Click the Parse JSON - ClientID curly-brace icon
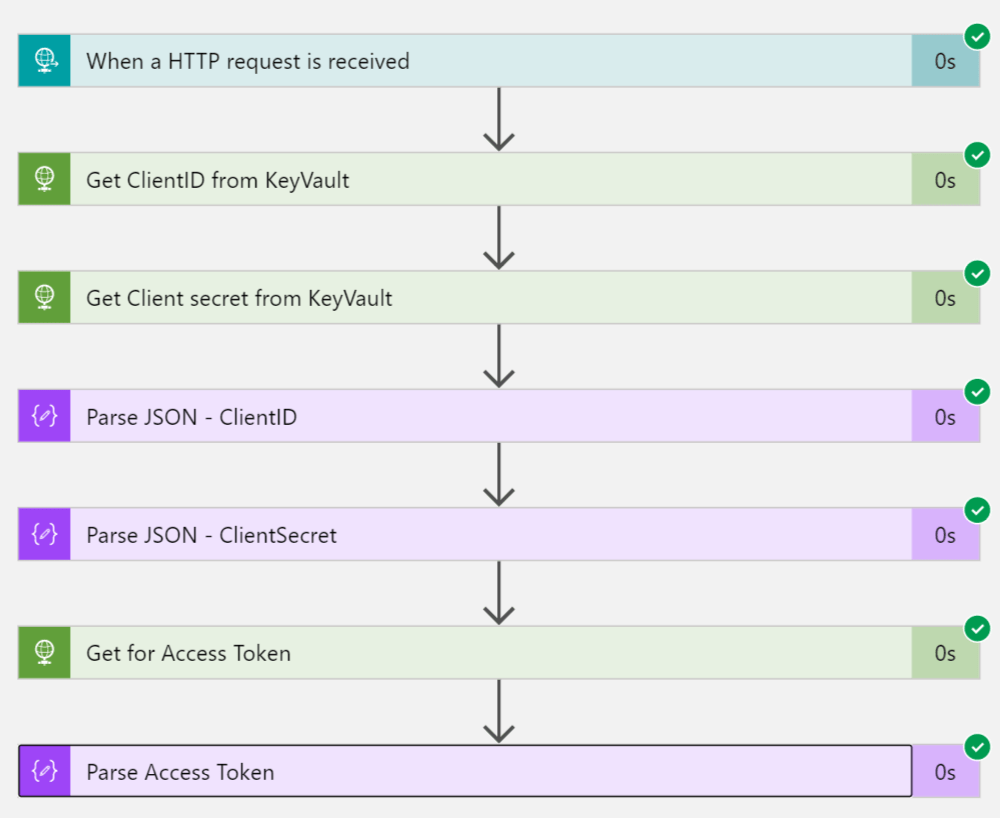 click(44, 416)
